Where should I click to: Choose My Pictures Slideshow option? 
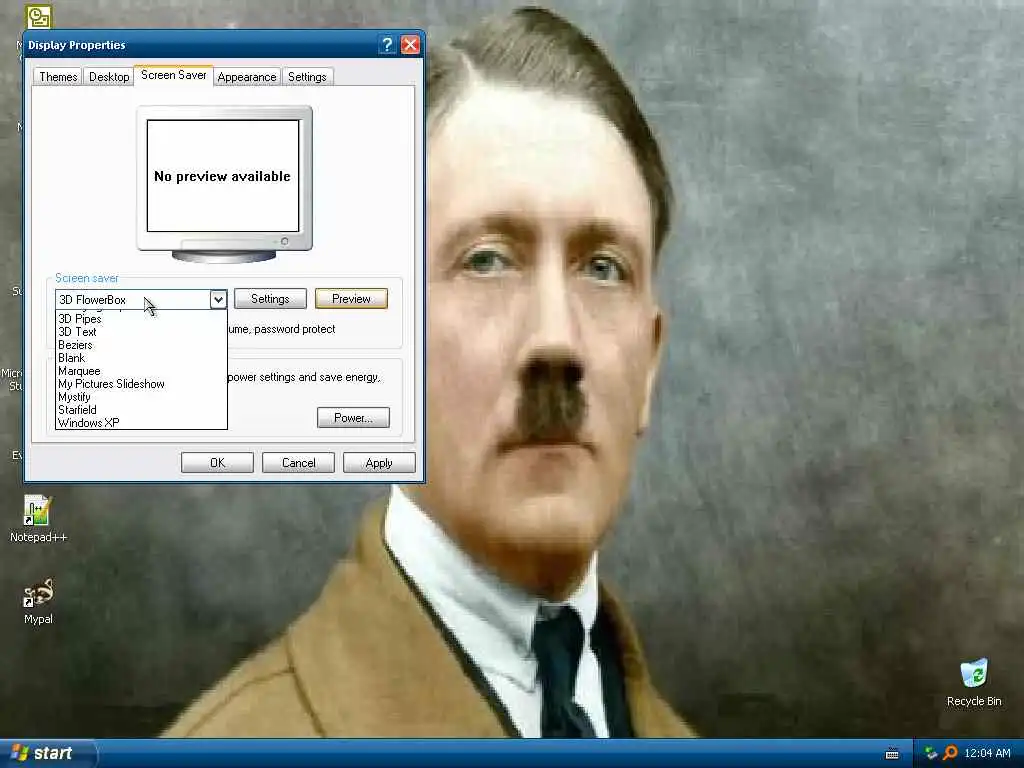tap(142, 384)
